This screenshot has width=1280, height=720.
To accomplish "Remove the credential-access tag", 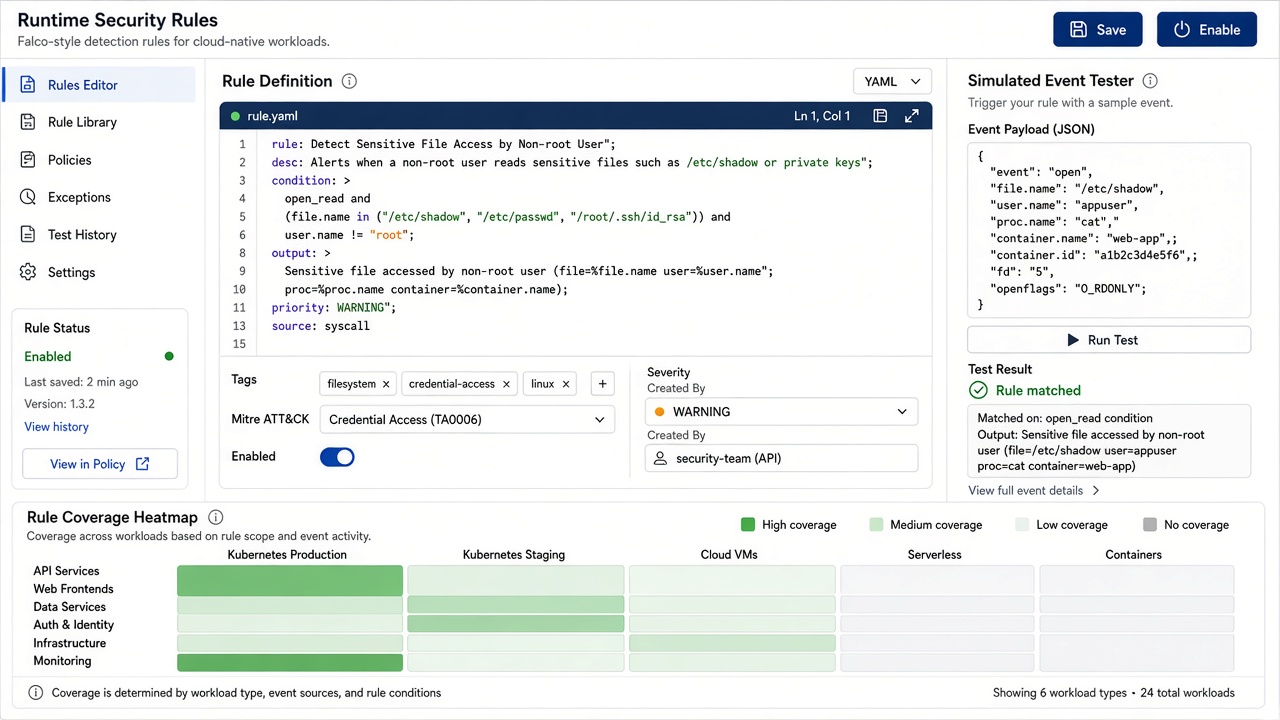I will [506, 384].
